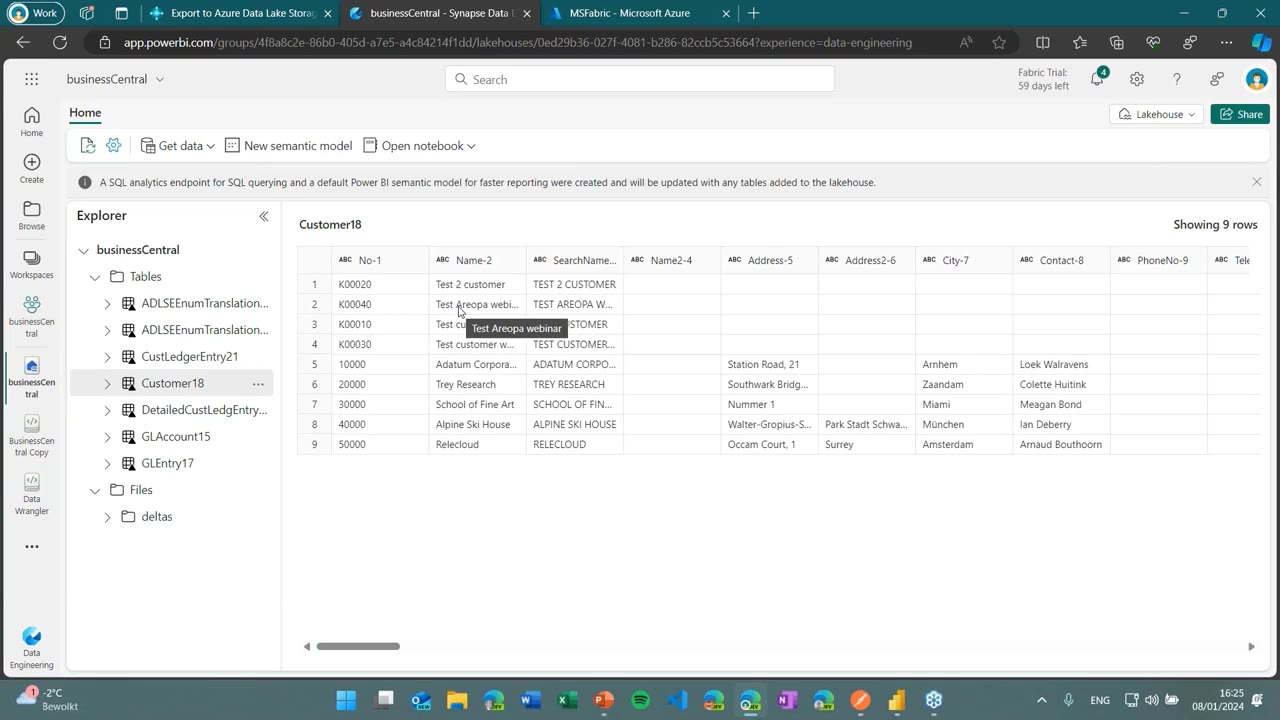This screenshot has height=720, width=1280.
Task: Open the feedback icon in the Fabric header
Action: (x=1217, y=79)
